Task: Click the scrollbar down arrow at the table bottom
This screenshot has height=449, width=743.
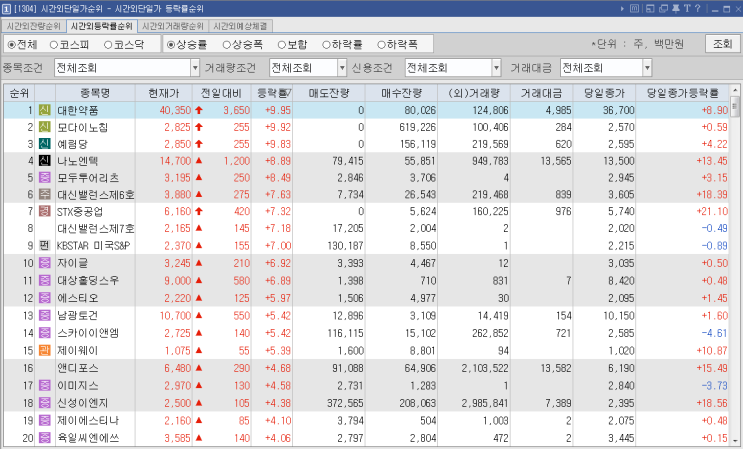Action: [x=735, y=440]
